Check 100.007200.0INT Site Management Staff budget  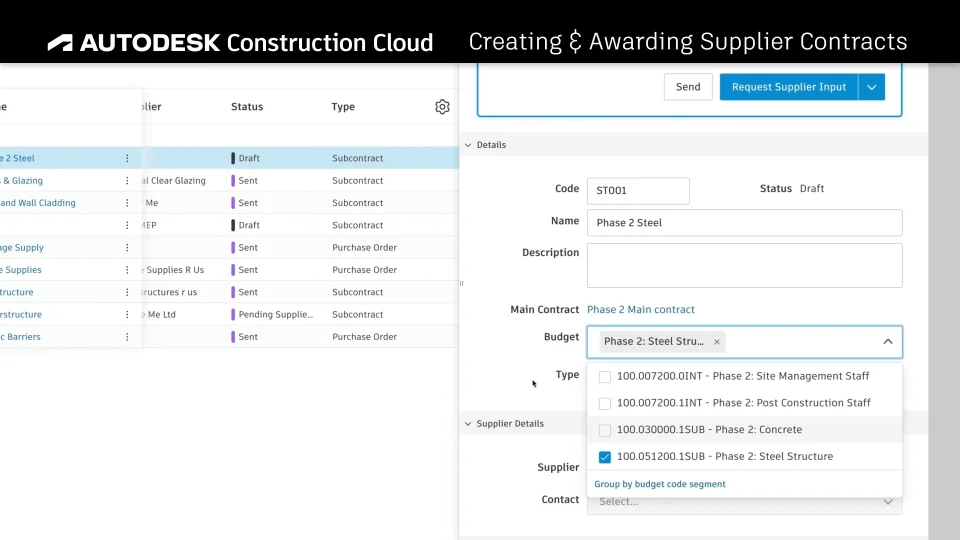[605, 377]
